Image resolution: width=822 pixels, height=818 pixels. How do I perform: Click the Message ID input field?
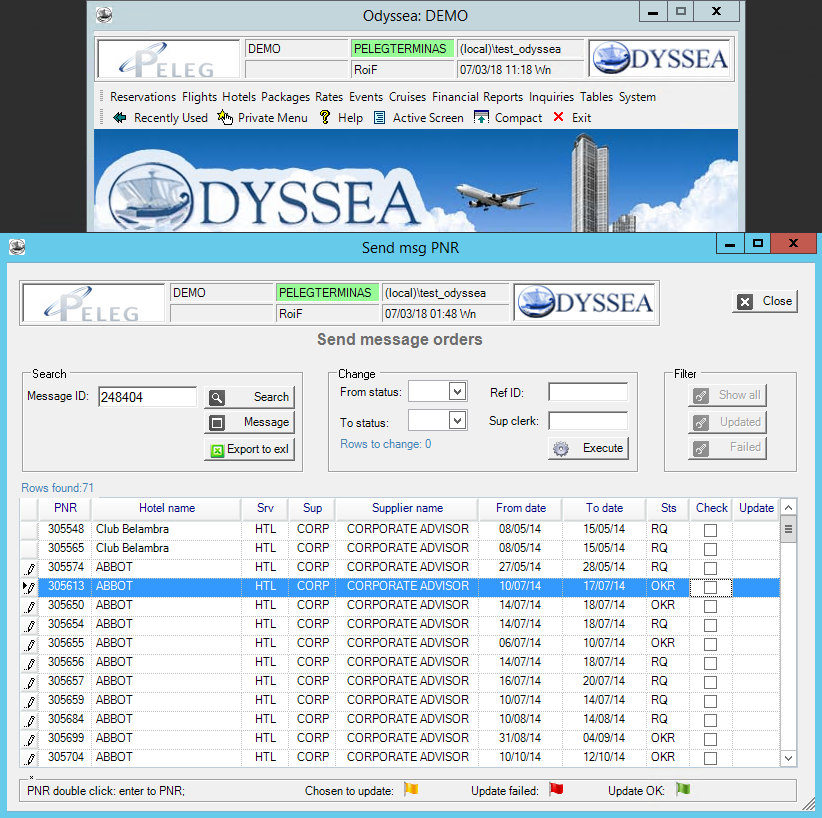(x=147, y=397)
